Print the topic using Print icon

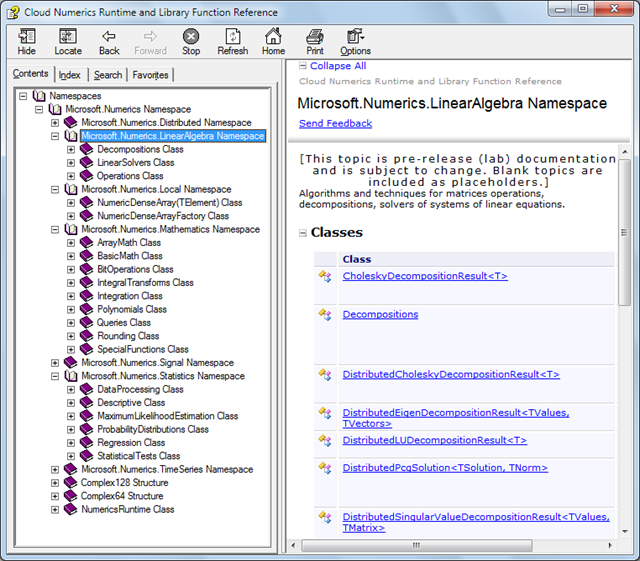pyautogui.click(x=315, y=36)
